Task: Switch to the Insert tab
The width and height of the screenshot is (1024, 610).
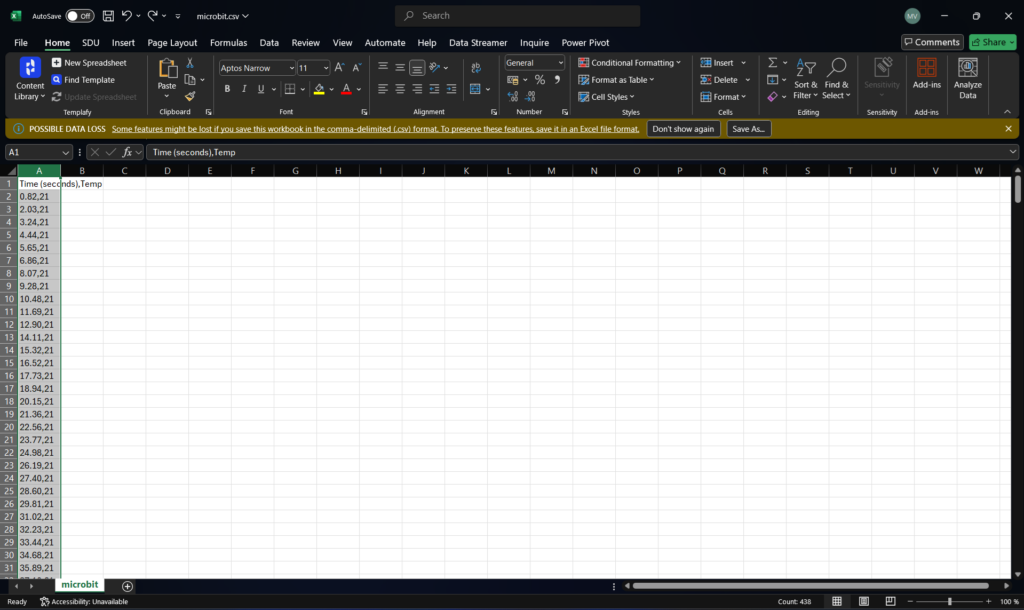Action: coord(123,42)
